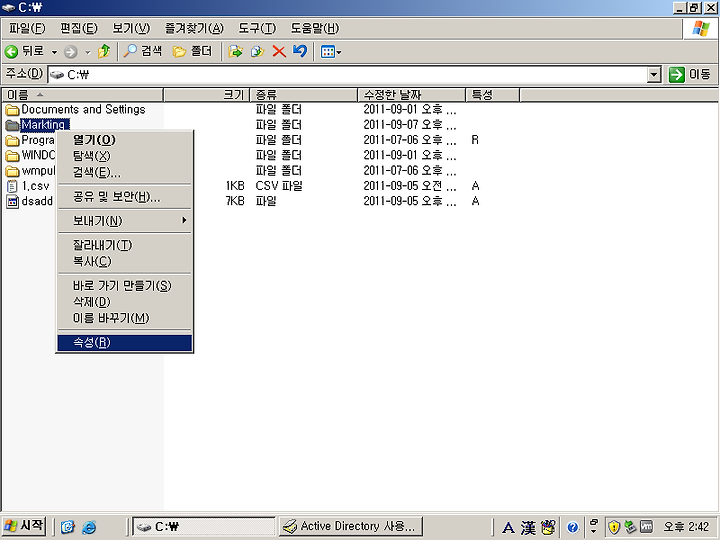Image resolution: width=720 pixels, height=540 pixels.
Task: Go up one folder level icon
Action: tap(104, 51)
